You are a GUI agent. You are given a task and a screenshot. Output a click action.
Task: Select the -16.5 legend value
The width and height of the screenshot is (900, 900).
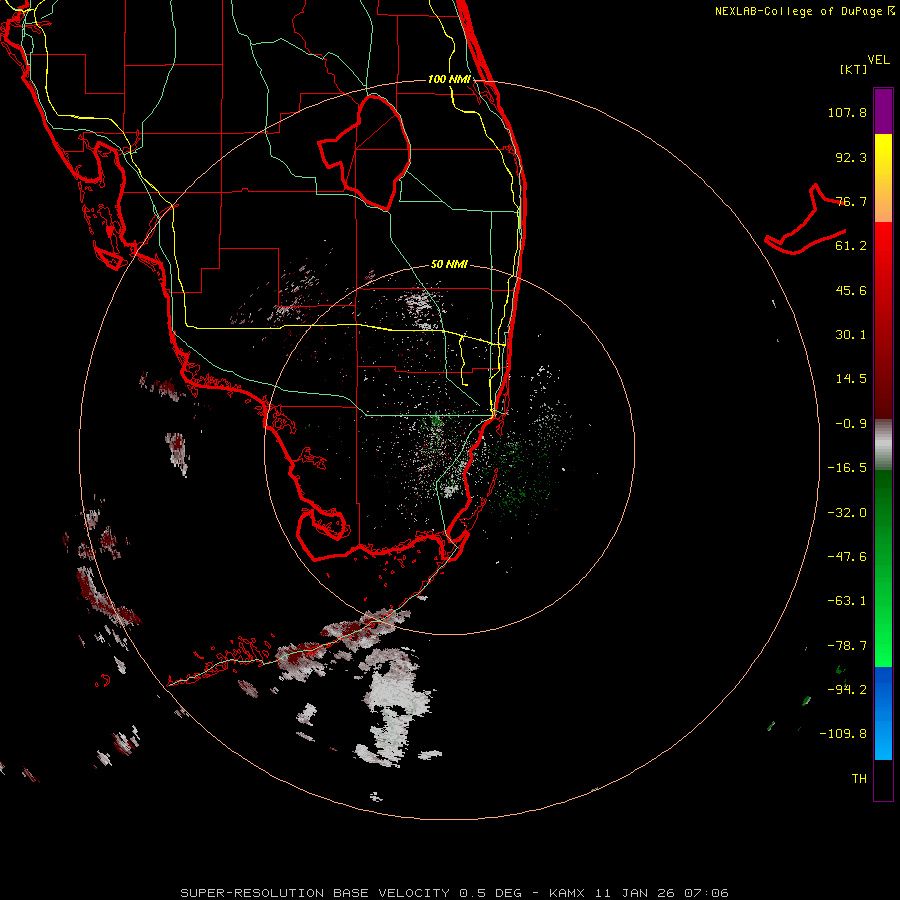(847, 468)
